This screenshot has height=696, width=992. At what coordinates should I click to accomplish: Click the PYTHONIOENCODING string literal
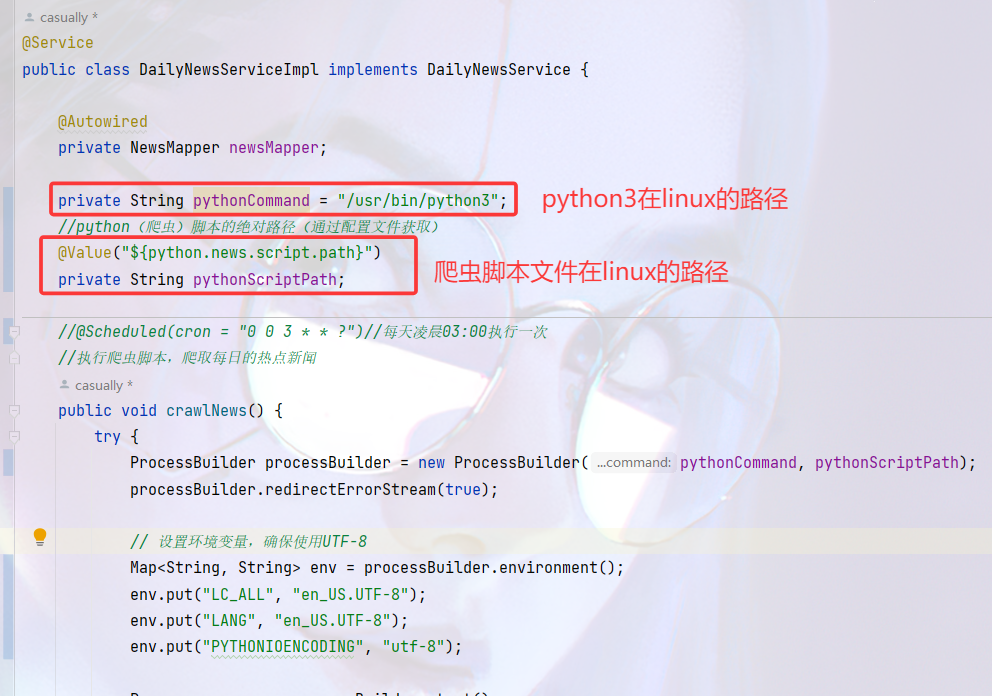click(283, 647)
